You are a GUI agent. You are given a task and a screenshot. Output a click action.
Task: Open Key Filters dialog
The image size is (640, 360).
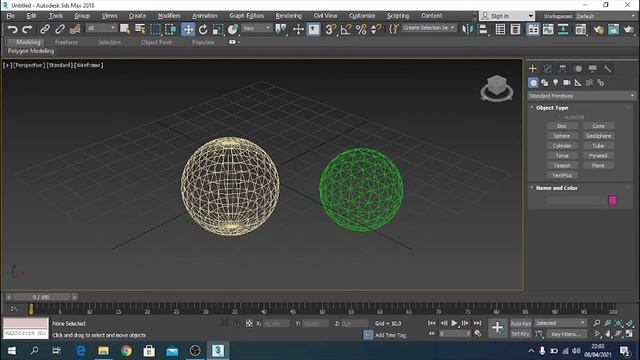click(x=566, y=334)
